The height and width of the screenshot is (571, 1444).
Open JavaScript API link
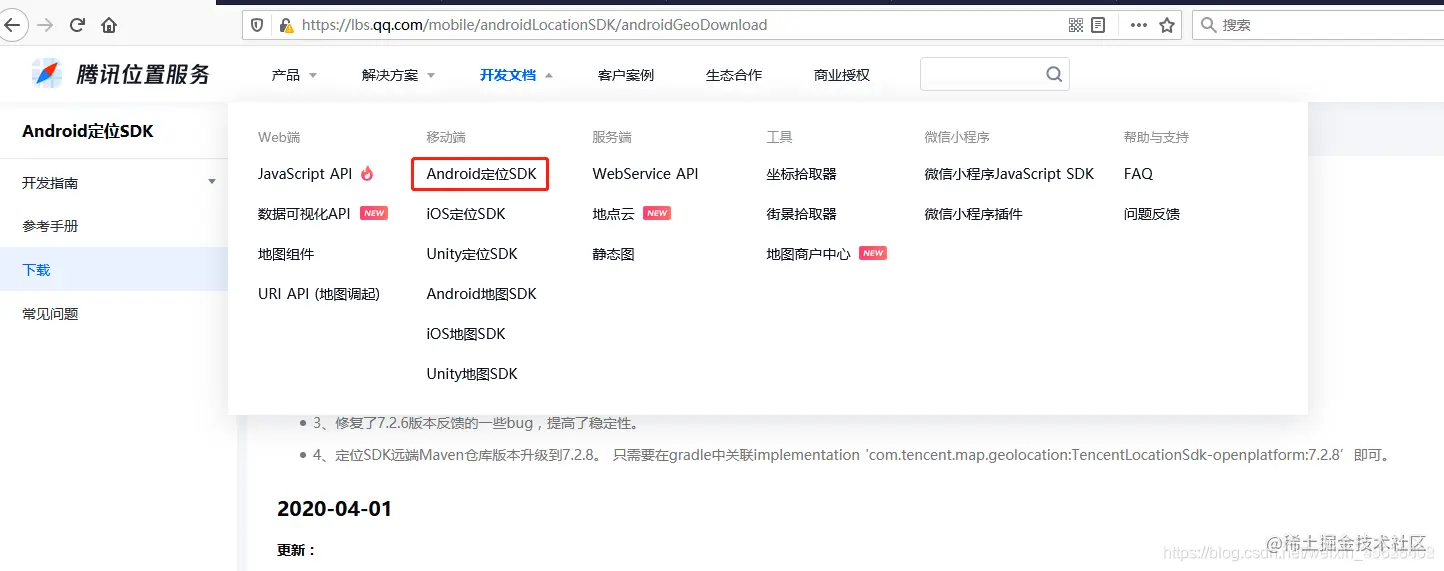point(305,174)
